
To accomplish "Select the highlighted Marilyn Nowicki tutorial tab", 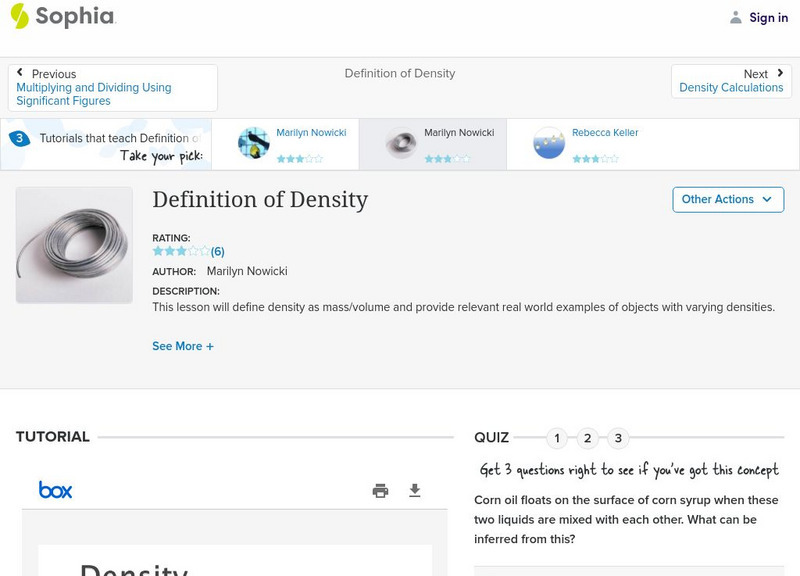I will (x=432, y=144).
